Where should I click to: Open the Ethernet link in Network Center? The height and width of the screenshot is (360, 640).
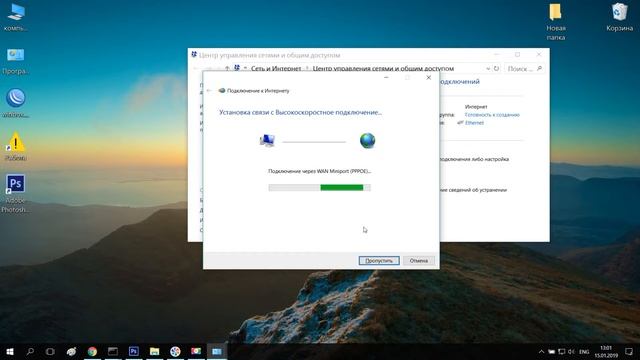pyautogui.click(x=474, y=122)
